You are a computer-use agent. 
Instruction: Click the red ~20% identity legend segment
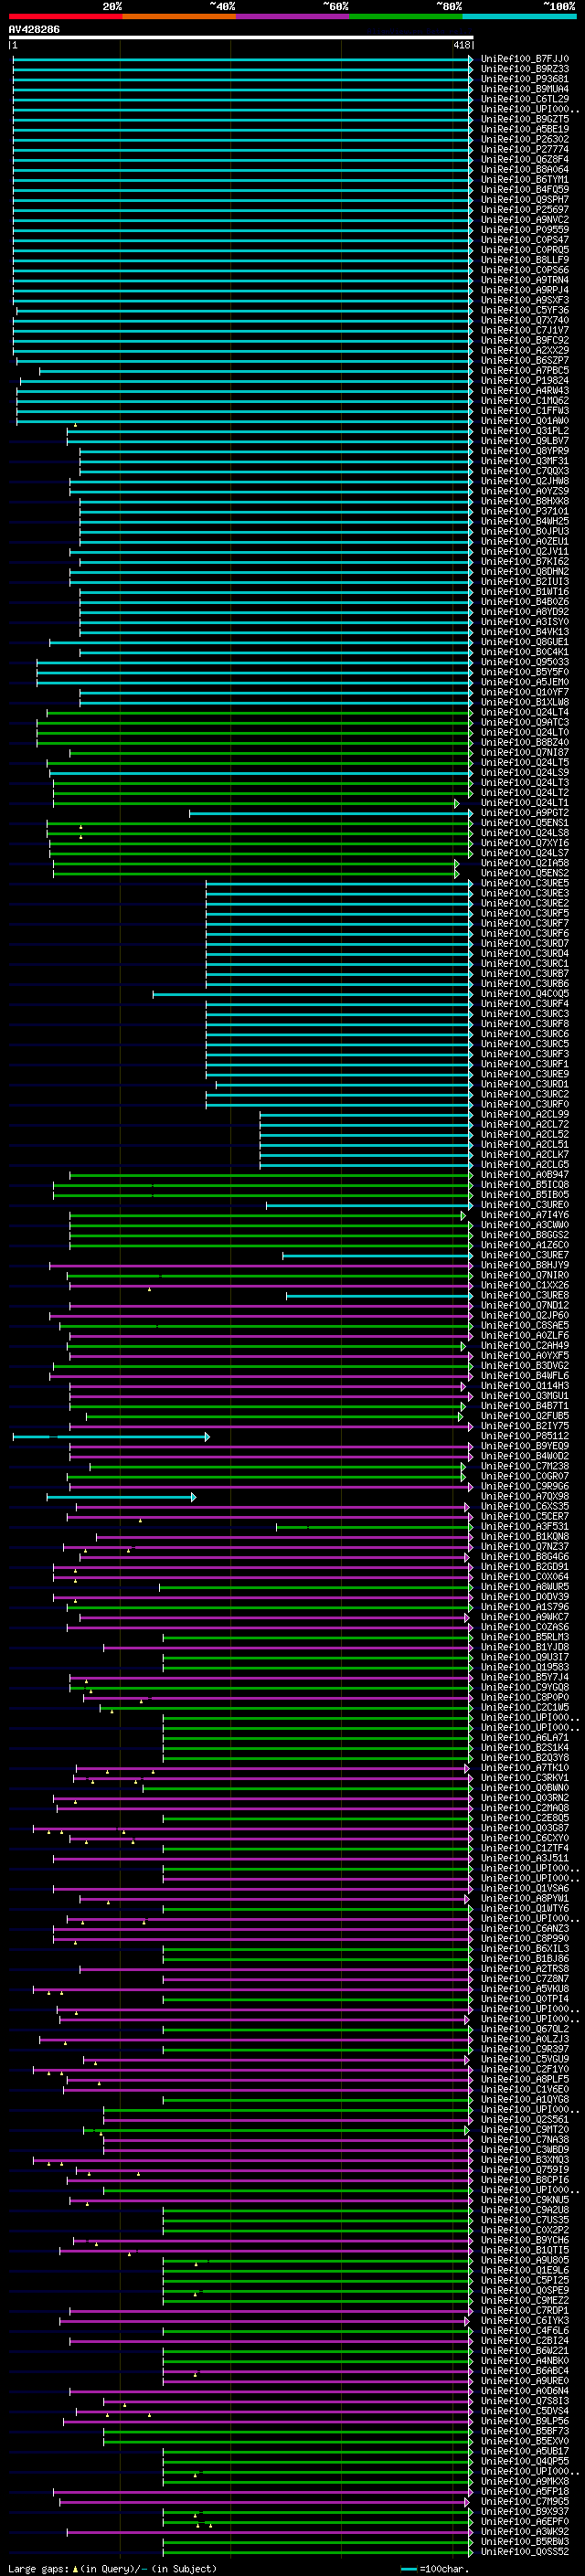(x=65, y=16)
